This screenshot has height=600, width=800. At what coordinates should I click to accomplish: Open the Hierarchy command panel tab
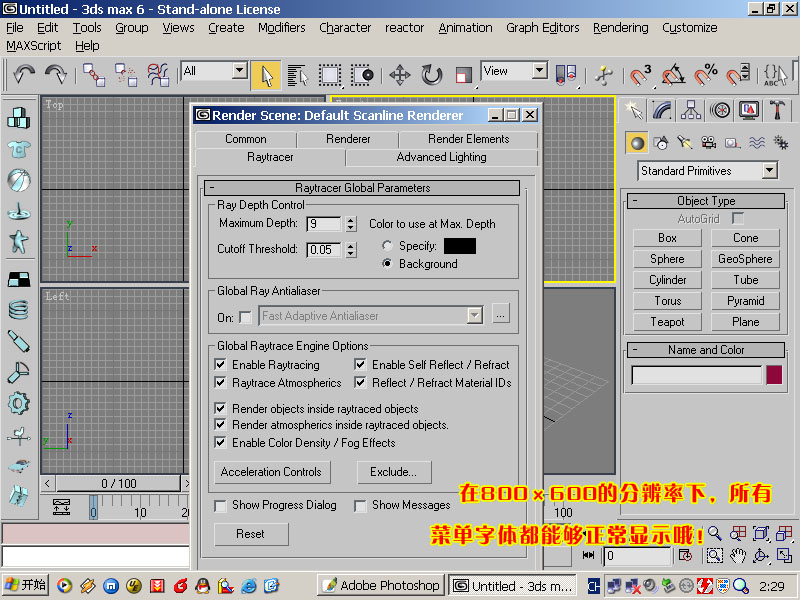[691, 110]
